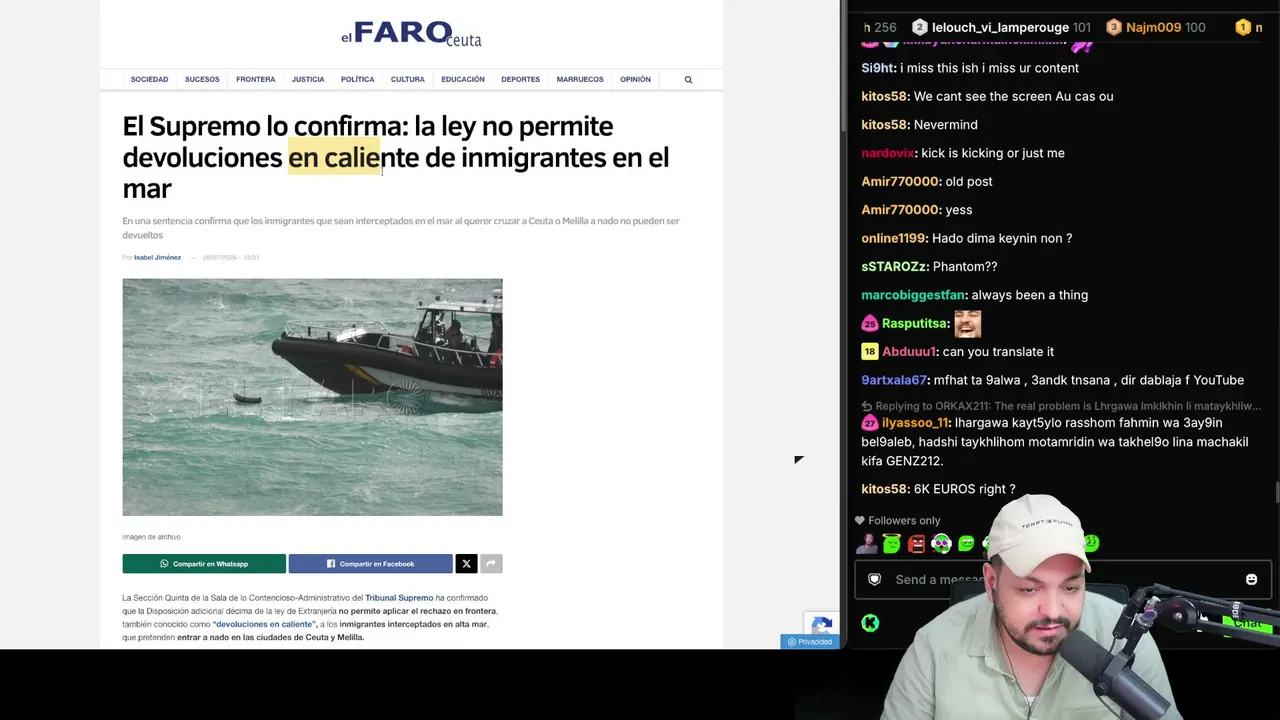
Task: Click the level 25 badge next to Rasputitsa
Action: pyautogui.click(x=870, y=324)
